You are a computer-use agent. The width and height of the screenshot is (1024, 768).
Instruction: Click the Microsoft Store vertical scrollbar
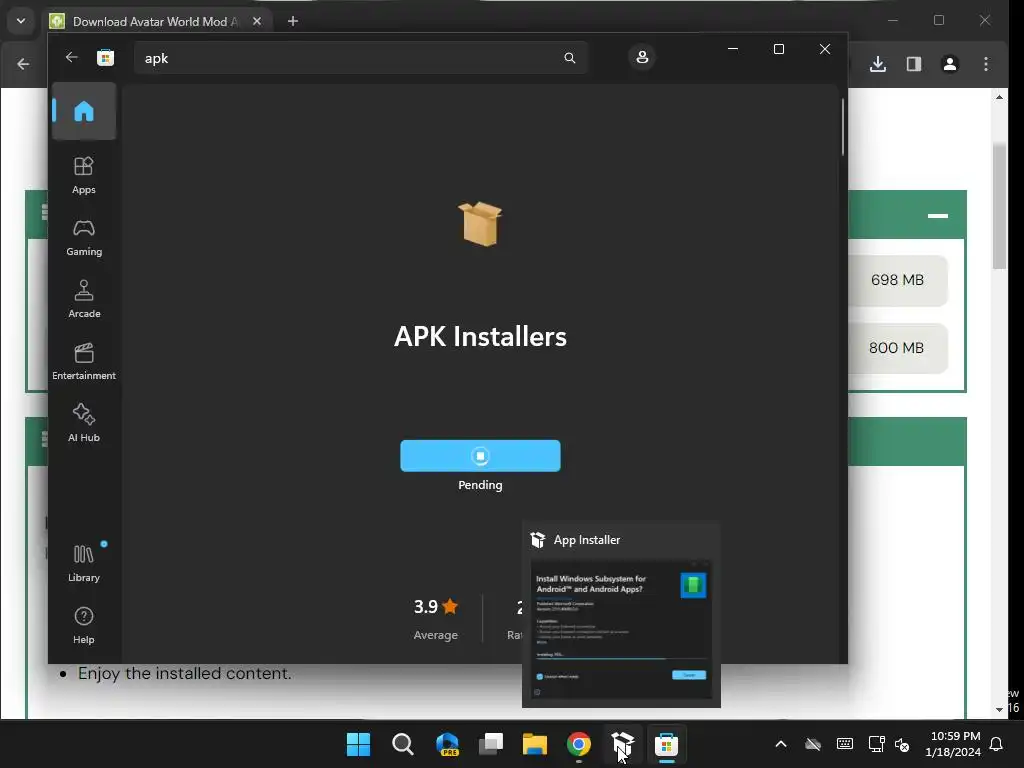click(842, 127)
